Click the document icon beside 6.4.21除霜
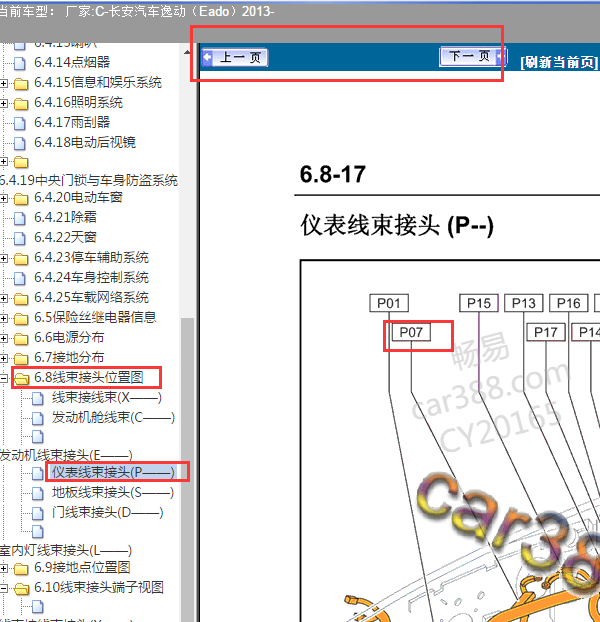The width and height of the screenshot is (600, 622). pos(20,218)
